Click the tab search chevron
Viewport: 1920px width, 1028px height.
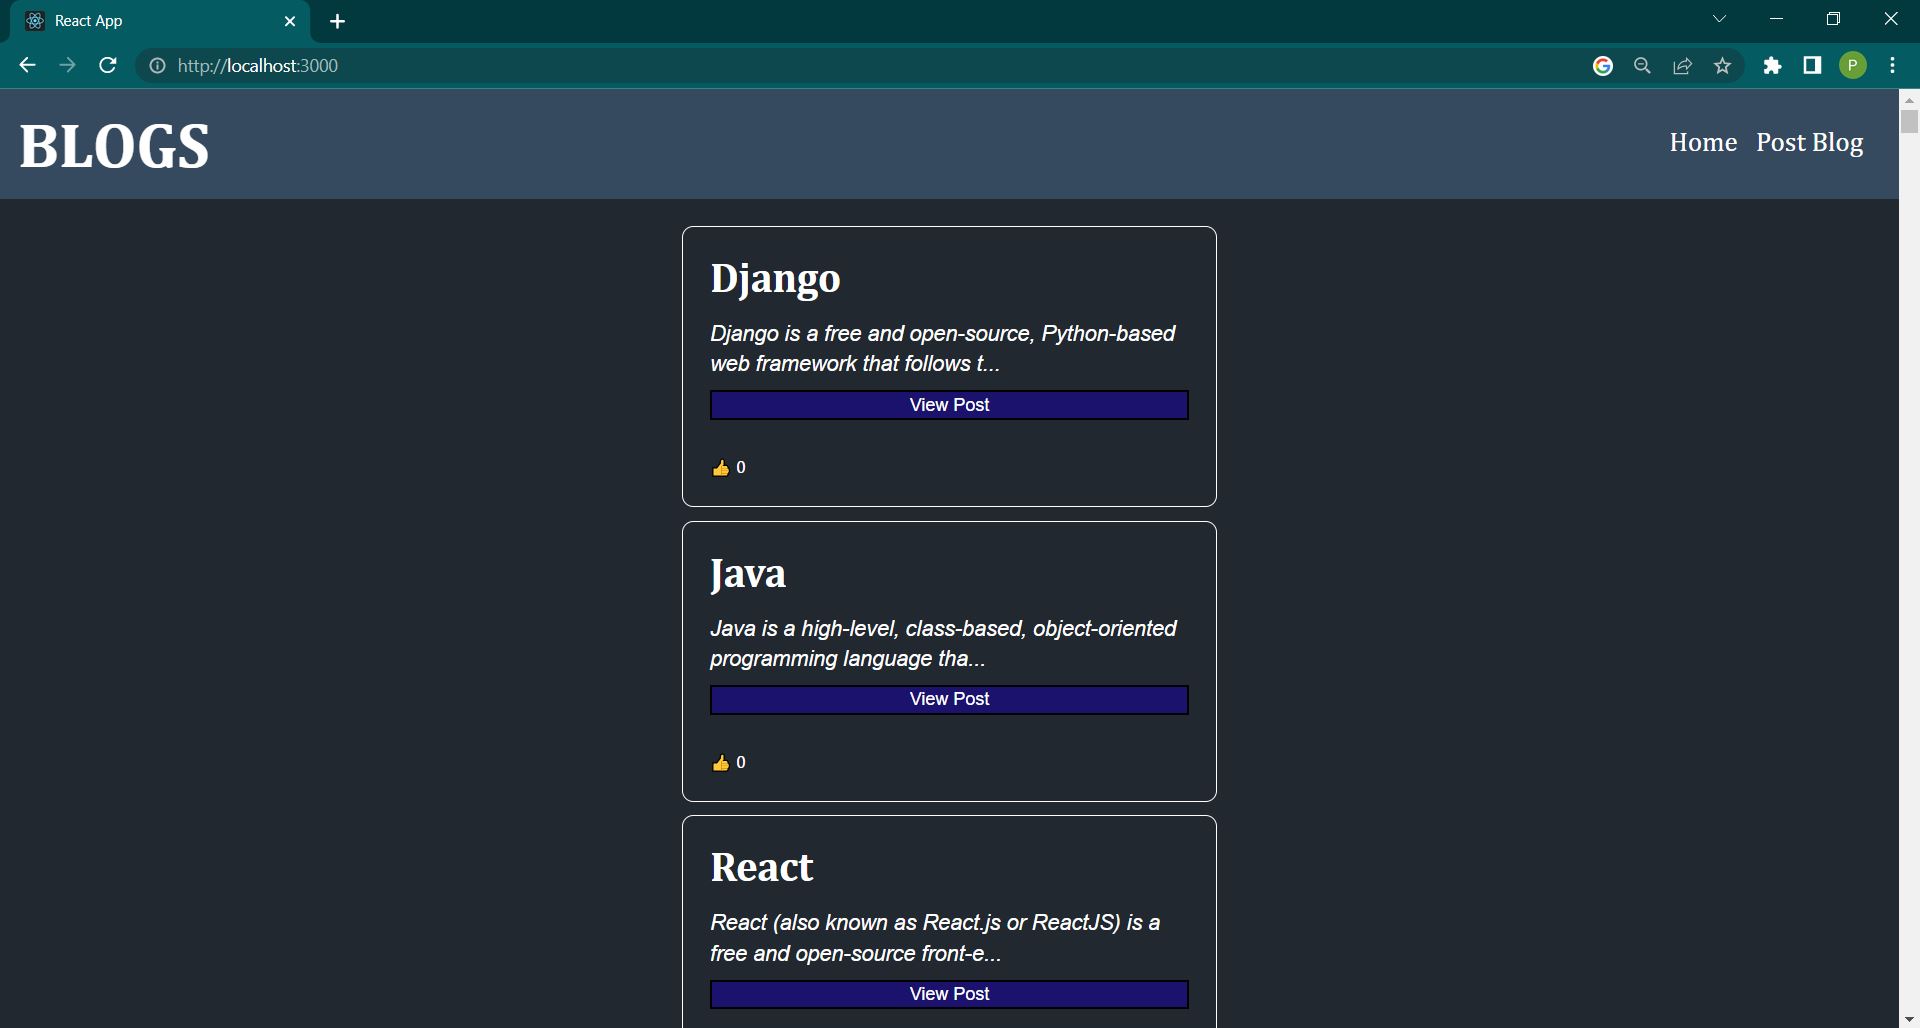[x=1719, y=18]
